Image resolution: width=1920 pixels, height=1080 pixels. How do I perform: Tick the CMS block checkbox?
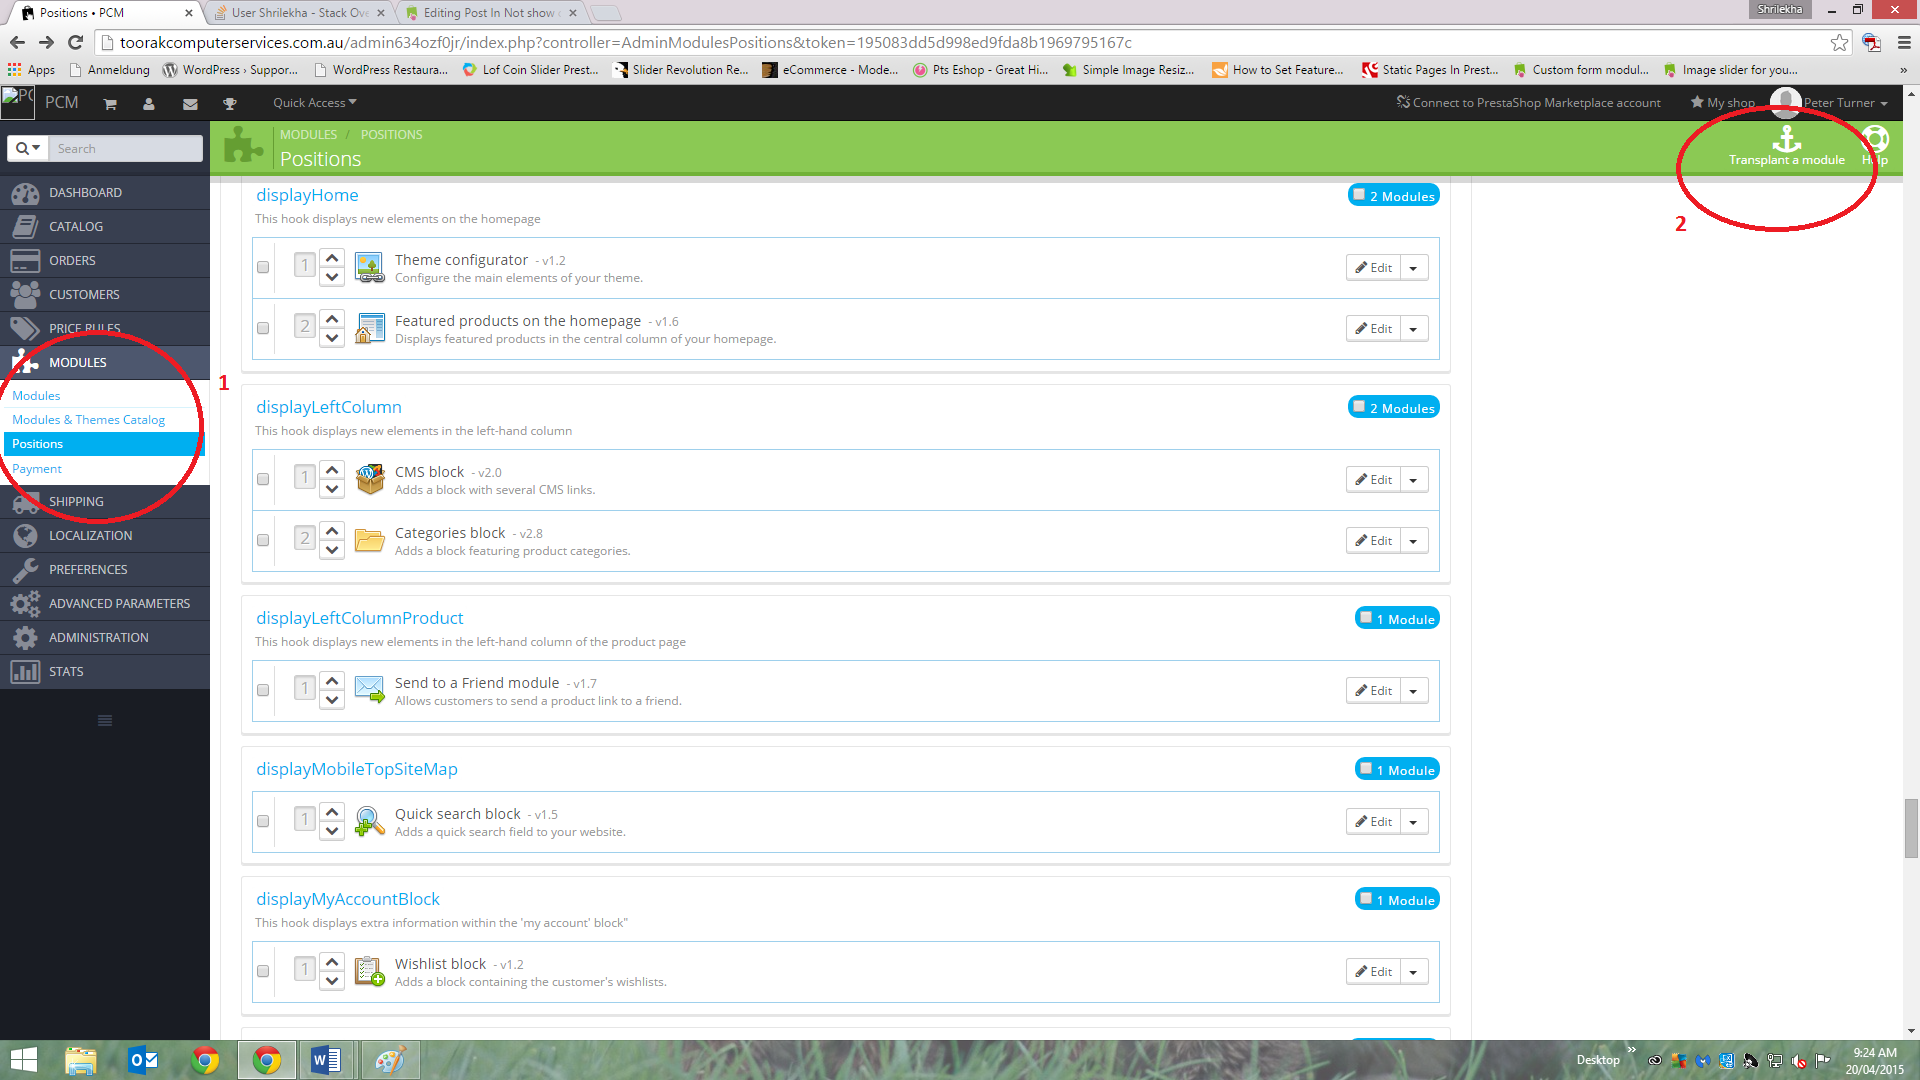point(263,479)
